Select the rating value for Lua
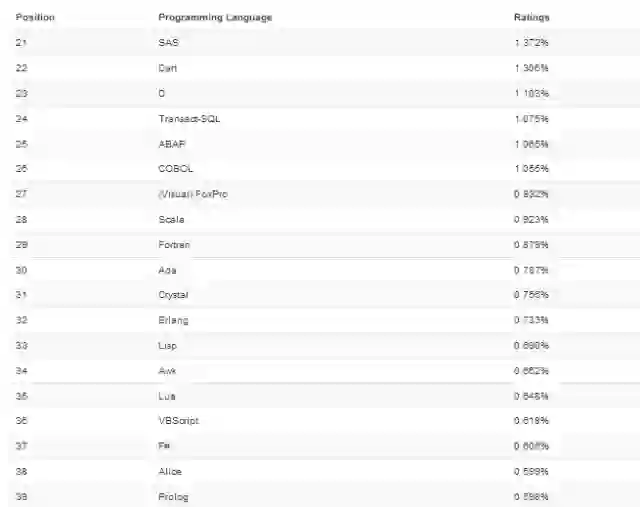640x507 pixels. click(531, 396)
